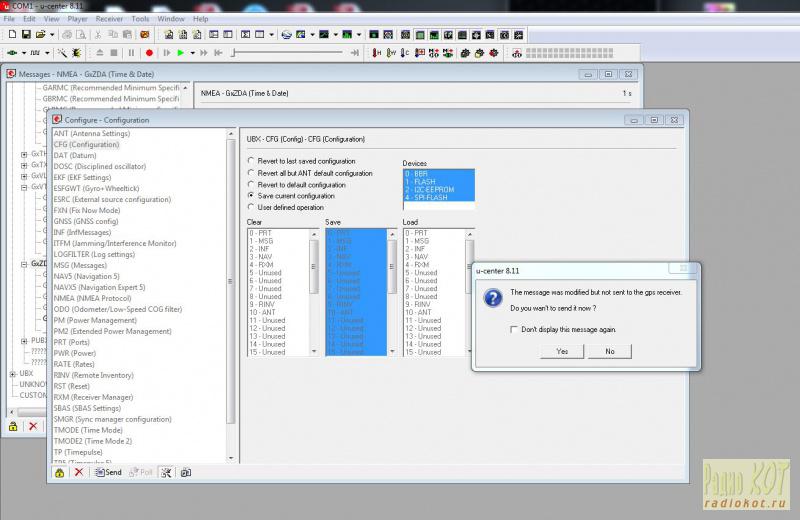
Task: Open the dropdown next to connect icon
Action: click(23, 53)
